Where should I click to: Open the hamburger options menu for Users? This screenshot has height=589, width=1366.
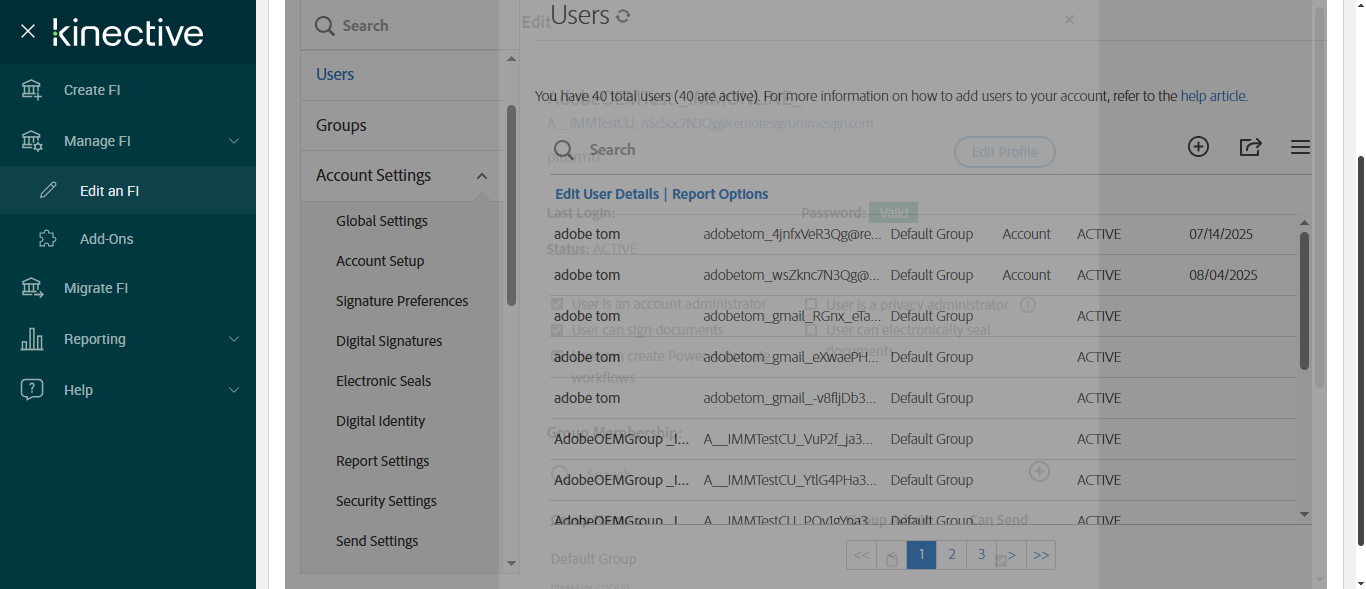pos(1300,147)
